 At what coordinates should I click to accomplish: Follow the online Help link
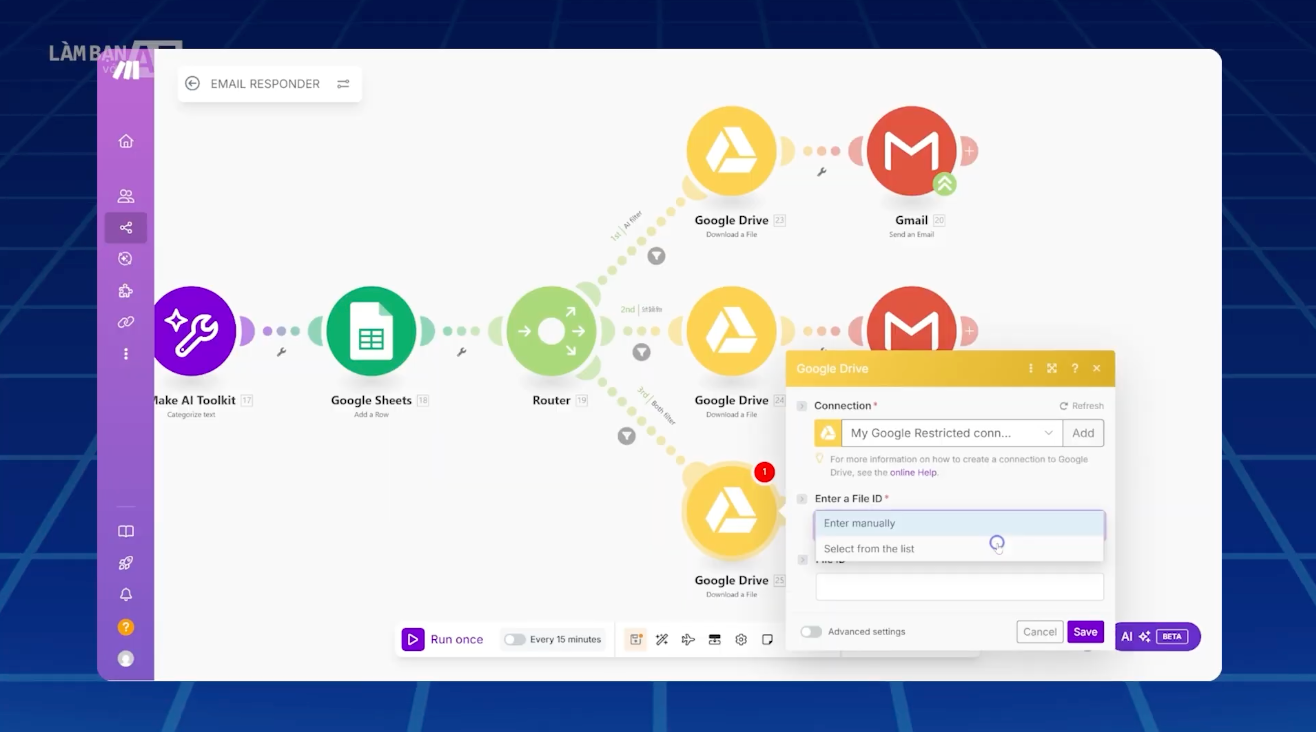click(913, 472)
